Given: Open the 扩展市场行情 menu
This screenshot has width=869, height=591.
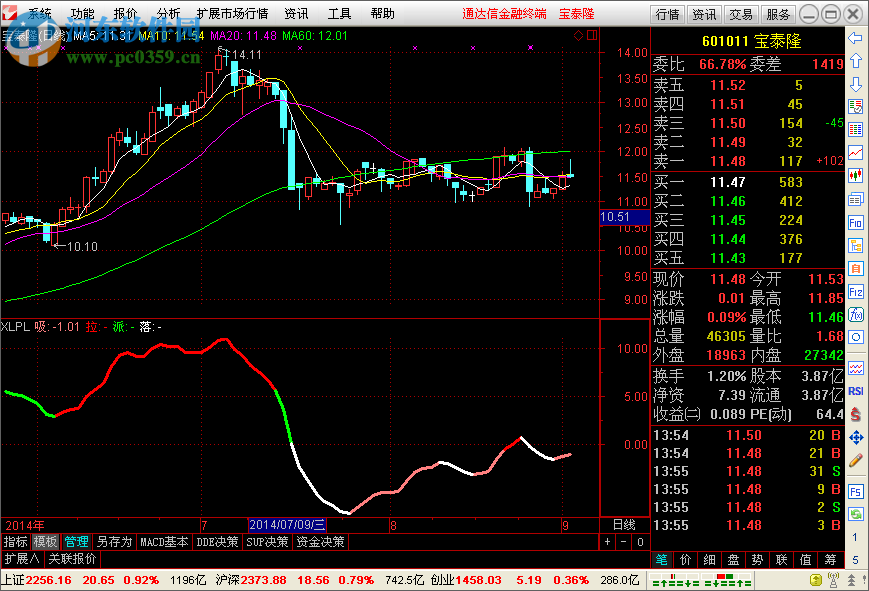Looking at the screenshot, I should click(x=232, y=13).
